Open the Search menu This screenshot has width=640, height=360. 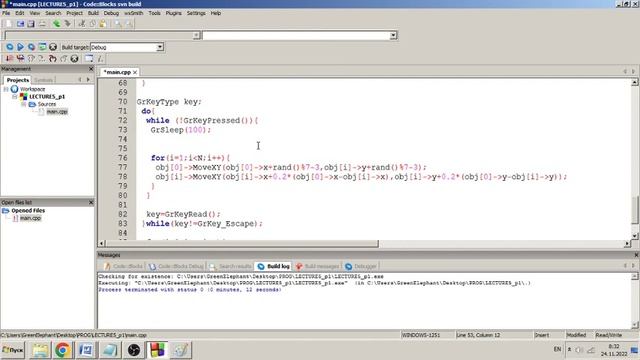tap(53, 13)
